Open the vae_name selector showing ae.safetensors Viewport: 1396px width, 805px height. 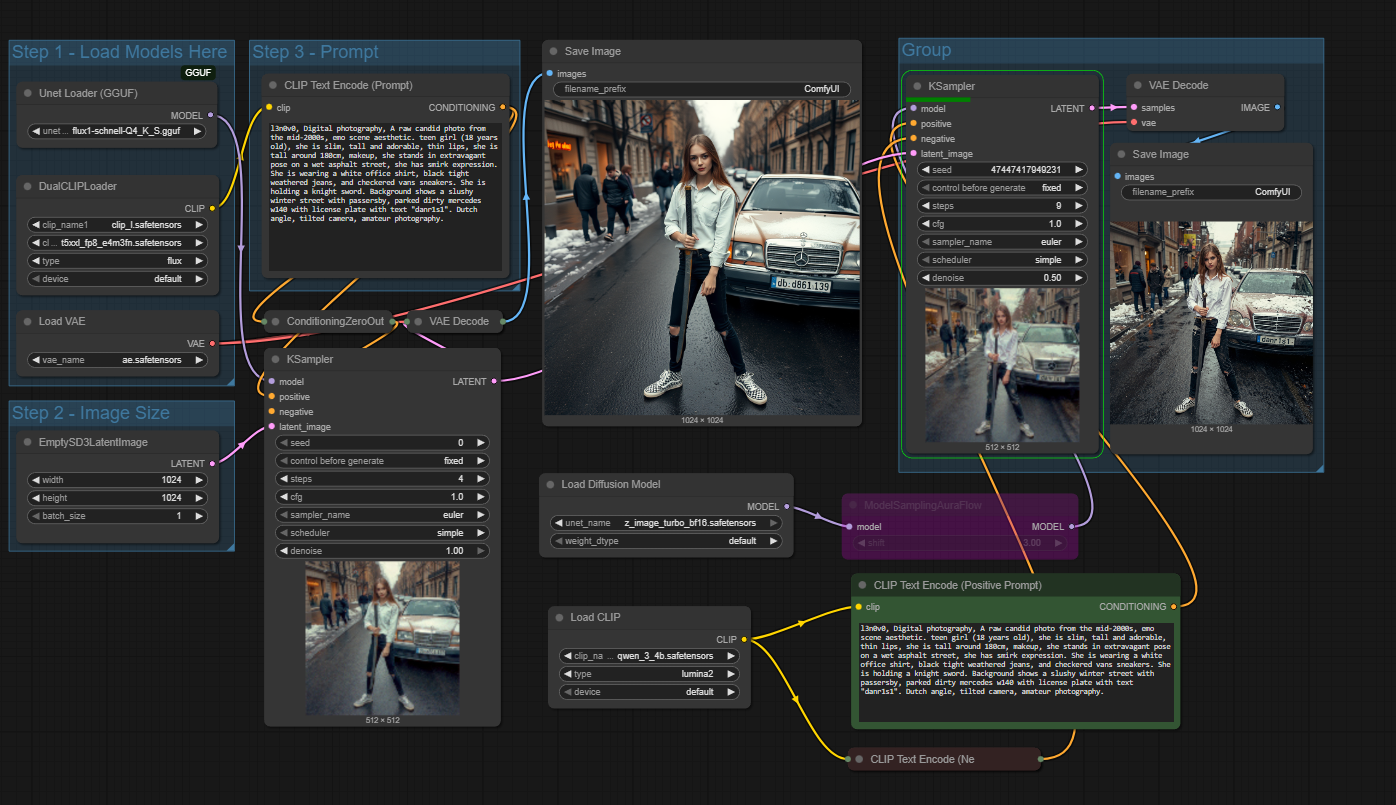tap(118, 360)
